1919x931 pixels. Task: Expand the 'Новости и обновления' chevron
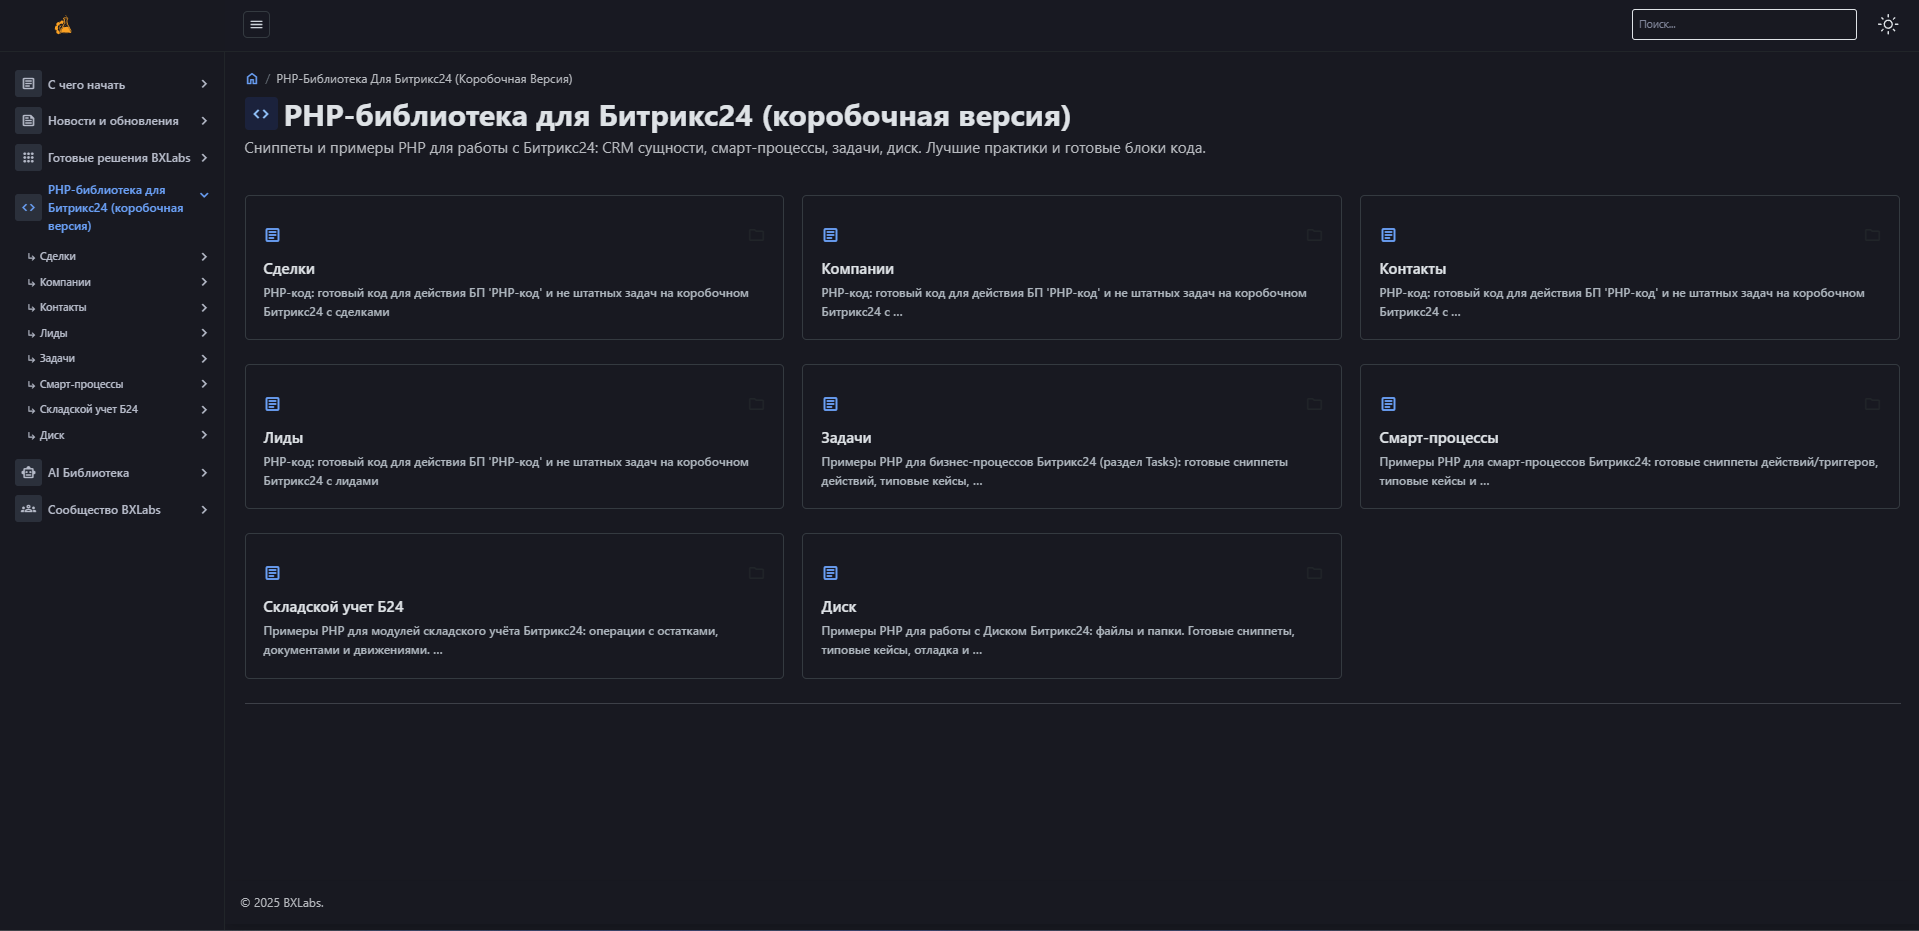point(204,121)
